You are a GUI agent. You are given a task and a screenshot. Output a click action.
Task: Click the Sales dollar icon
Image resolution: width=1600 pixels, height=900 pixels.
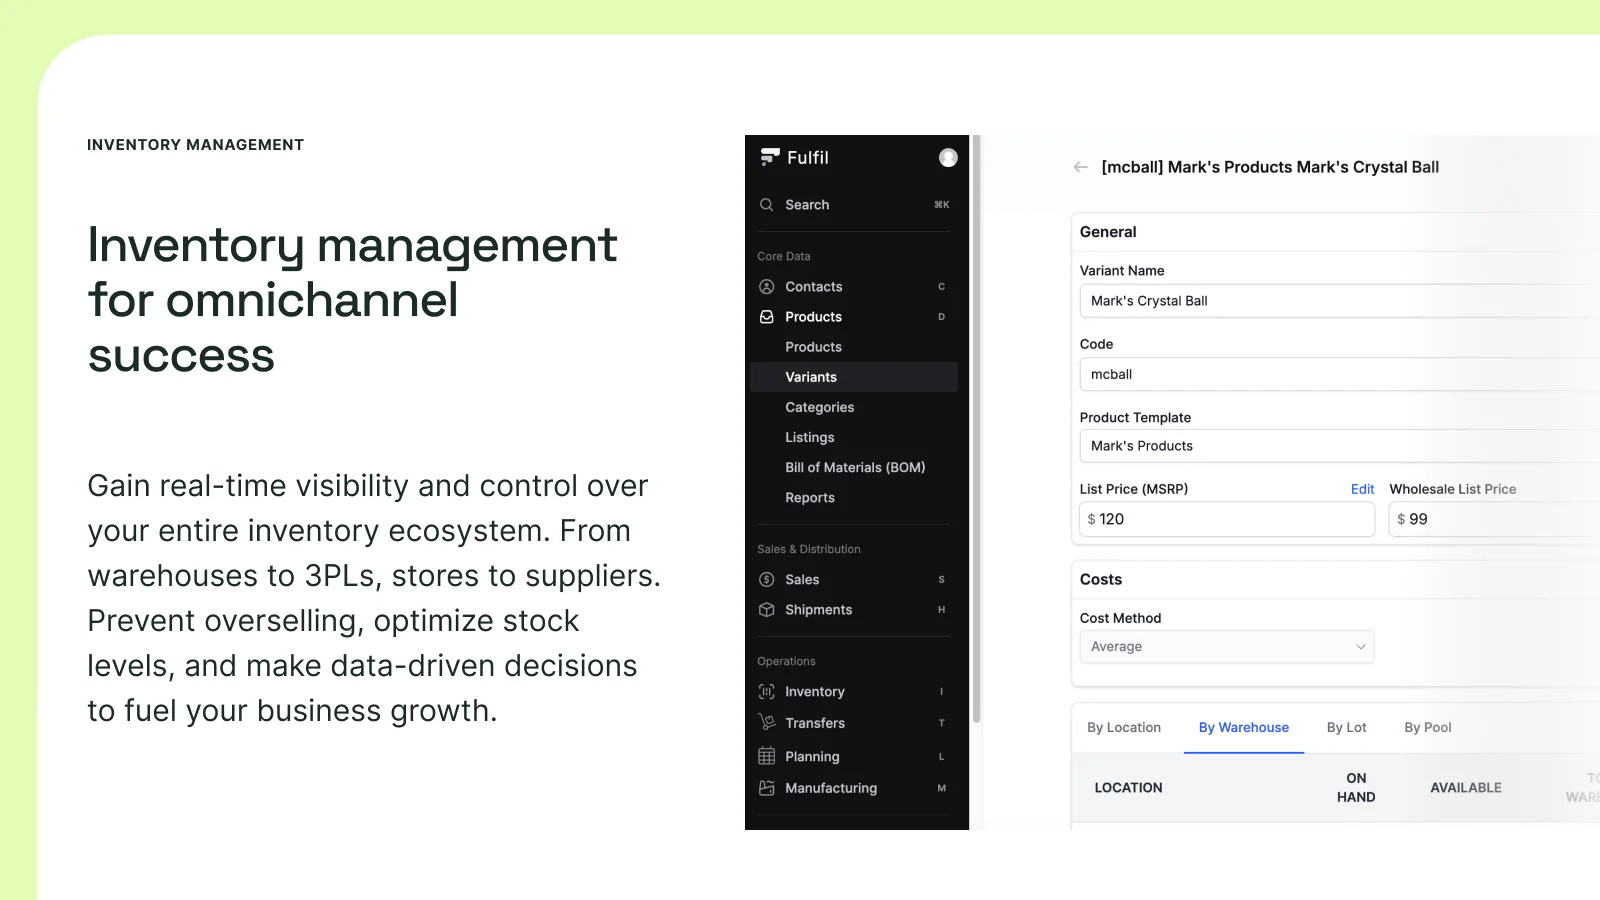coord(767,580)
